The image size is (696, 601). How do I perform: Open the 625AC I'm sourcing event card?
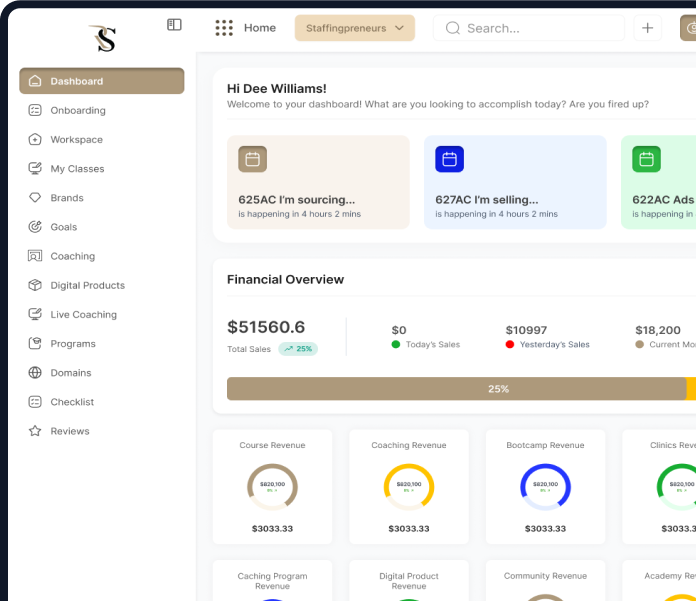[x=318, y=182]
